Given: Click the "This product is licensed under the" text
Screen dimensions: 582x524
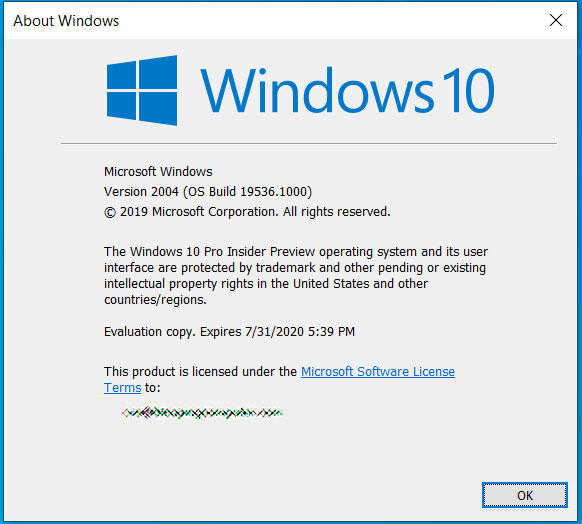Looking at the screenshot, I should tap(200, 371).
